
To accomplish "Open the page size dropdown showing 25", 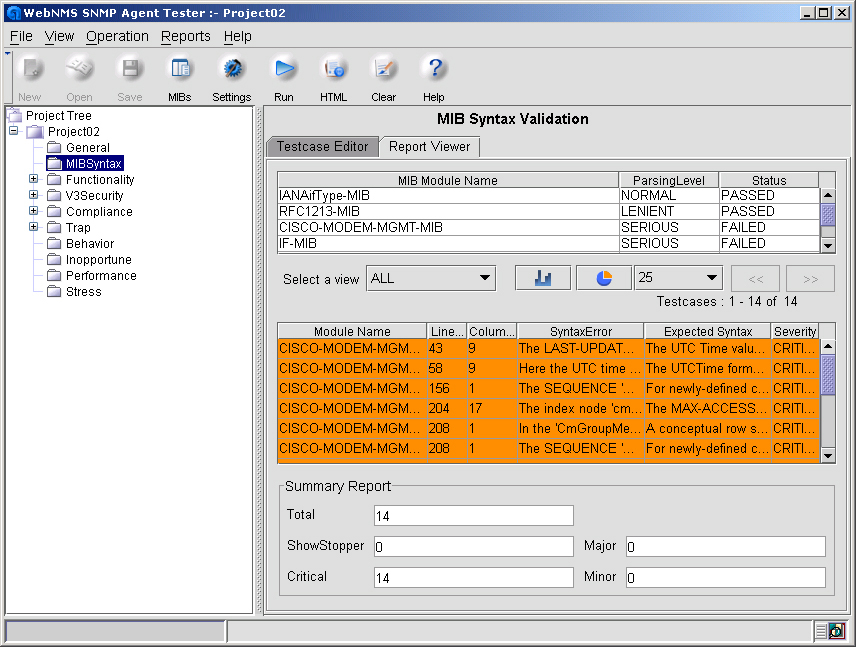I will [678, 278].
